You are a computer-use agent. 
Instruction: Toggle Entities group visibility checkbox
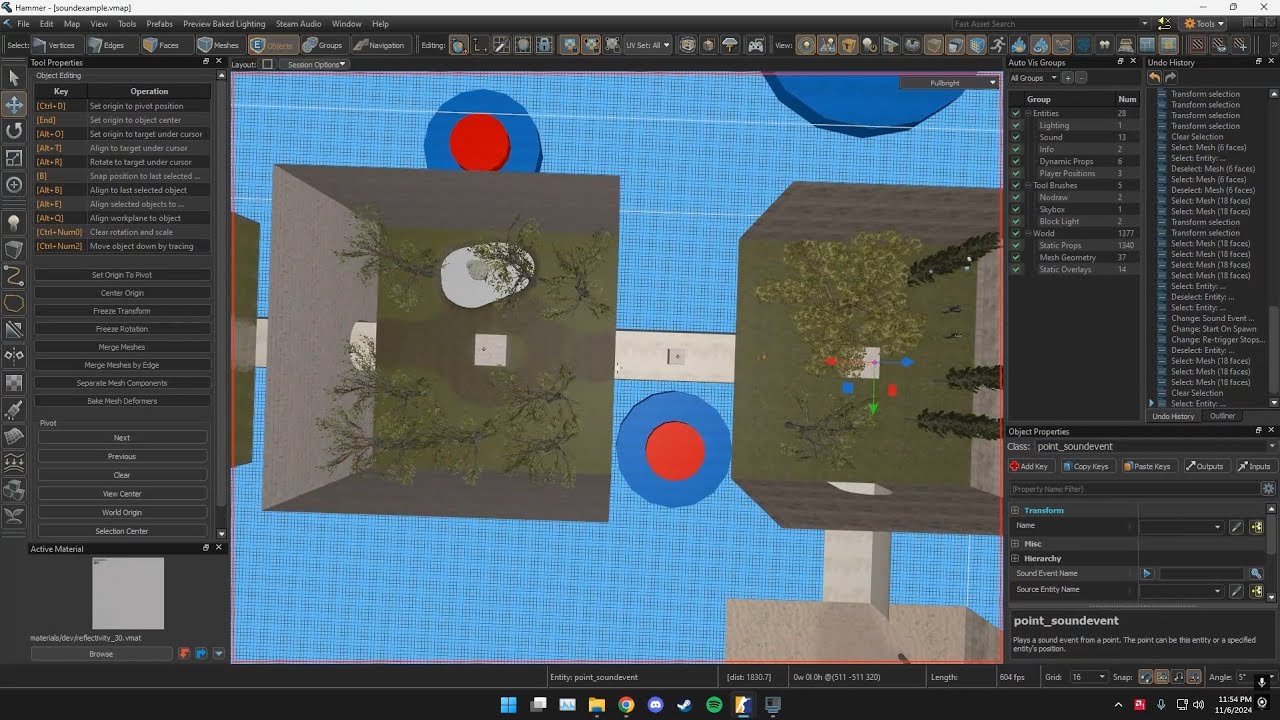coord(1015,114)
